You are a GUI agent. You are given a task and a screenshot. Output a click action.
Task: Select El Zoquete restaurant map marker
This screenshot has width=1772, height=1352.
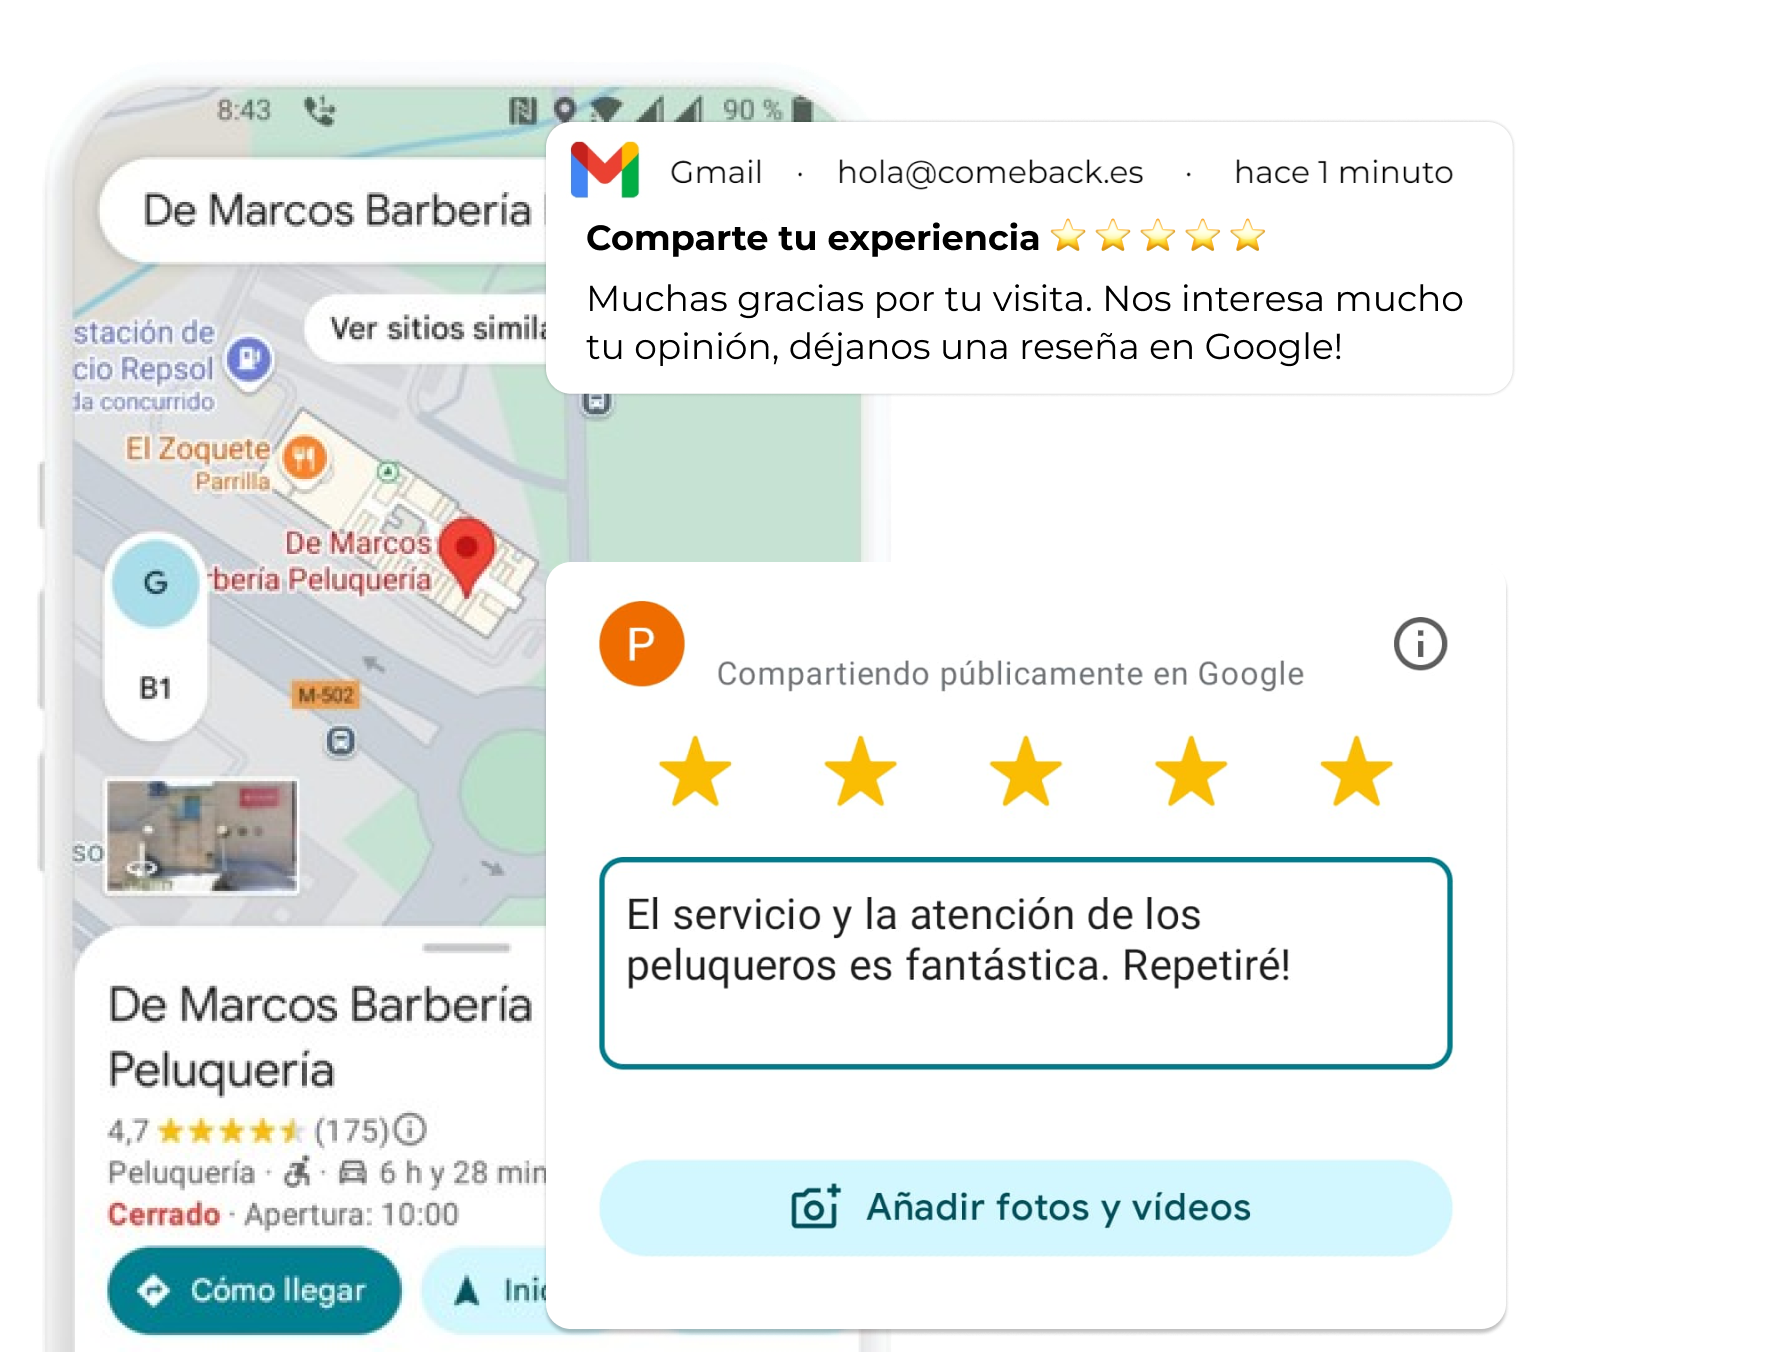tap(304, 459)
